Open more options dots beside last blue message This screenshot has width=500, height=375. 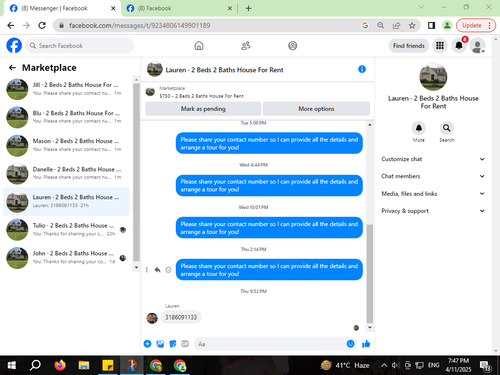pyautogui.click(x=147, y=270)
